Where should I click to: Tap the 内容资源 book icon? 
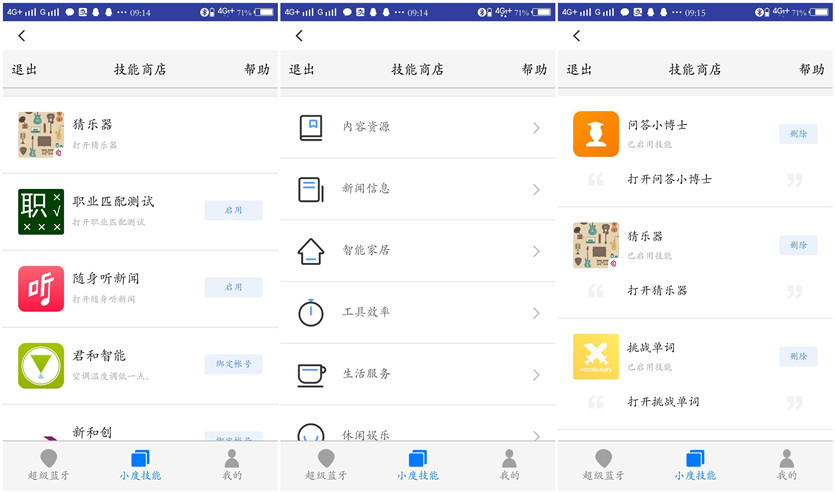(x=312, y=128)
